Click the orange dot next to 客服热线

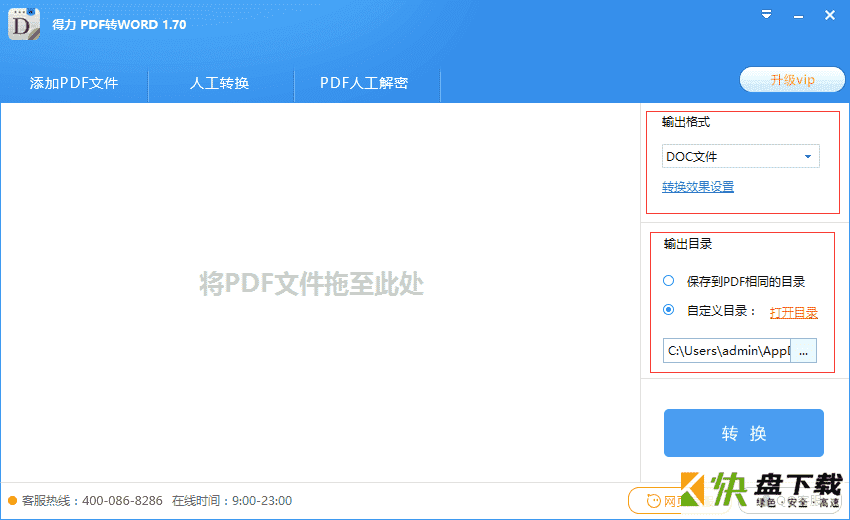click(12, 500)
